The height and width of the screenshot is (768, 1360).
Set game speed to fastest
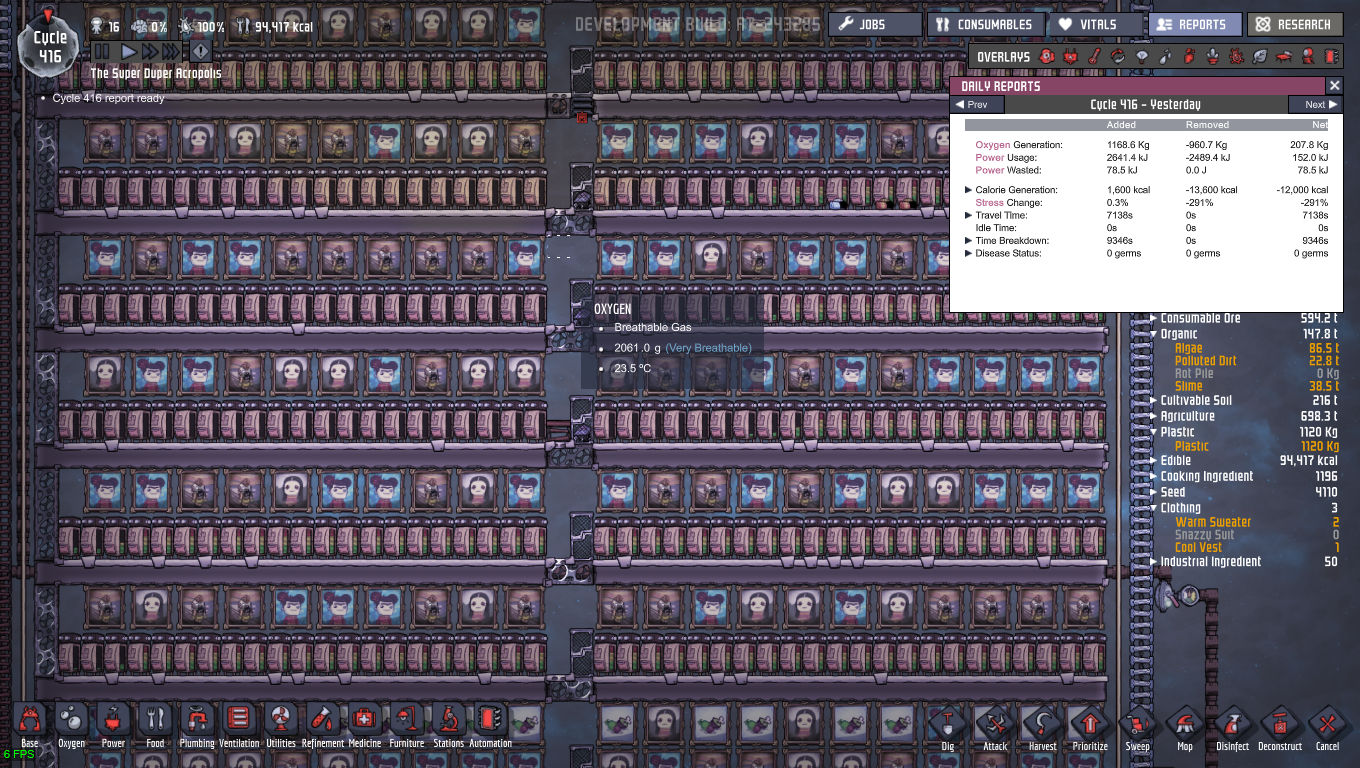coord(171,51)
